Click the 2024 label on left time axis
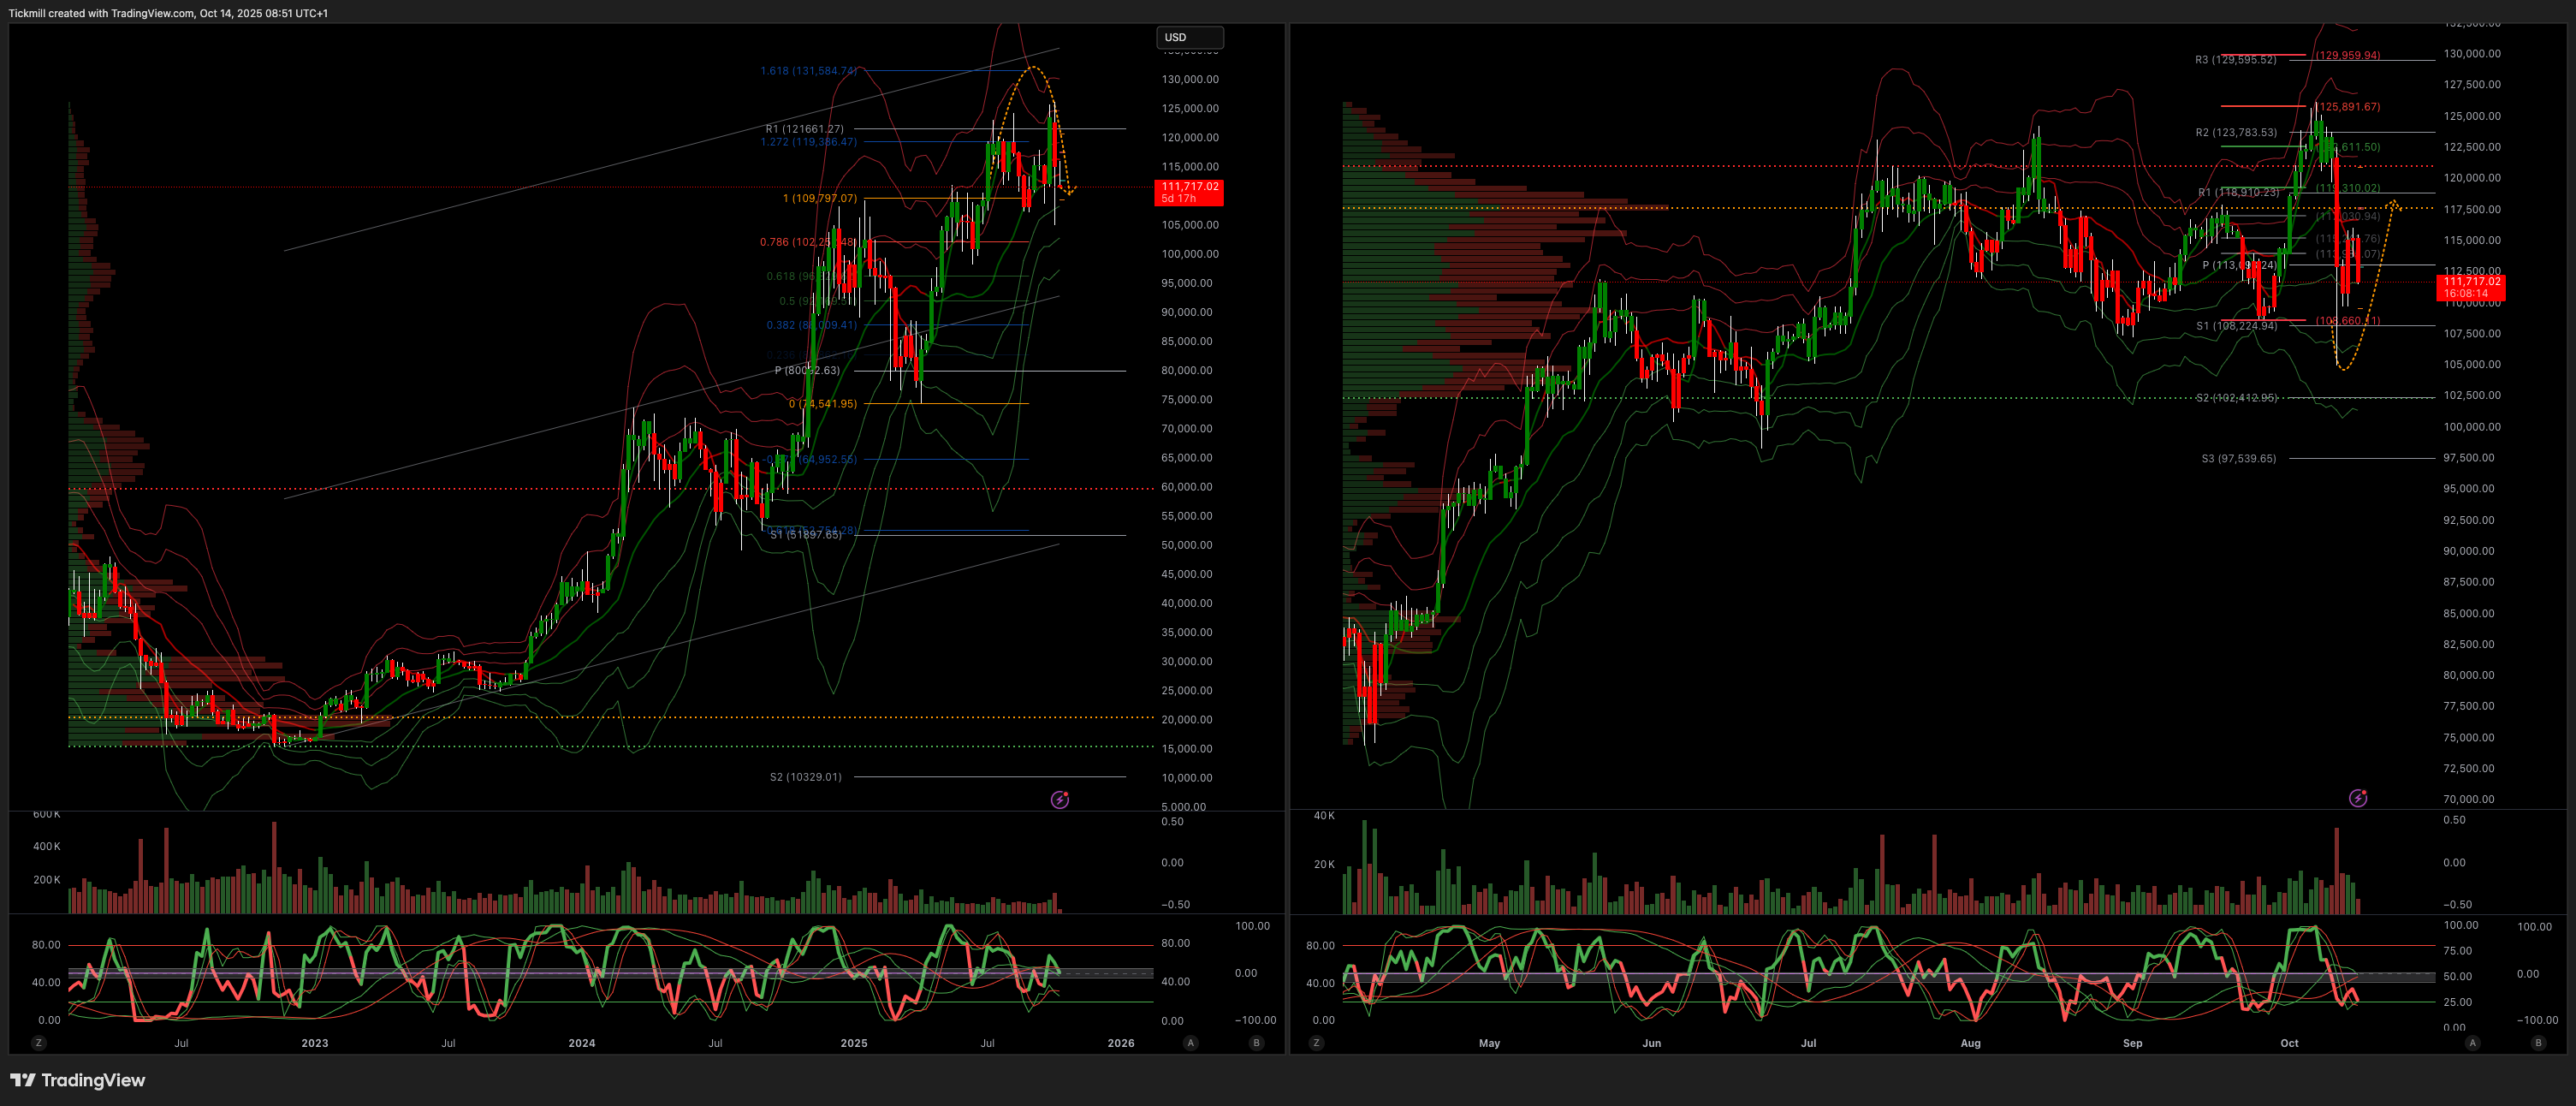 point(581,1043)
